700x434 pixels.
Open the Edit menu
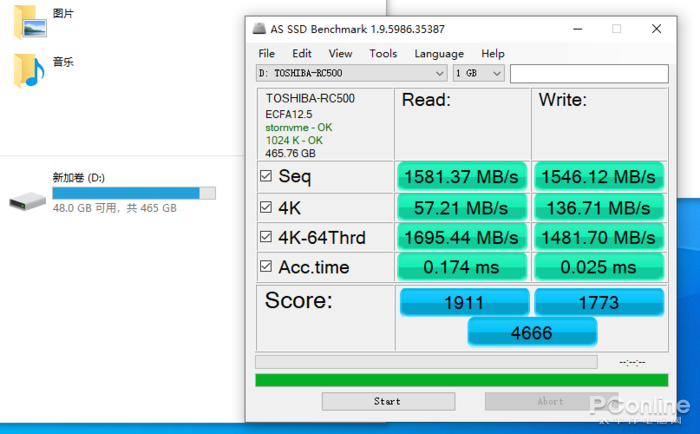302,54
